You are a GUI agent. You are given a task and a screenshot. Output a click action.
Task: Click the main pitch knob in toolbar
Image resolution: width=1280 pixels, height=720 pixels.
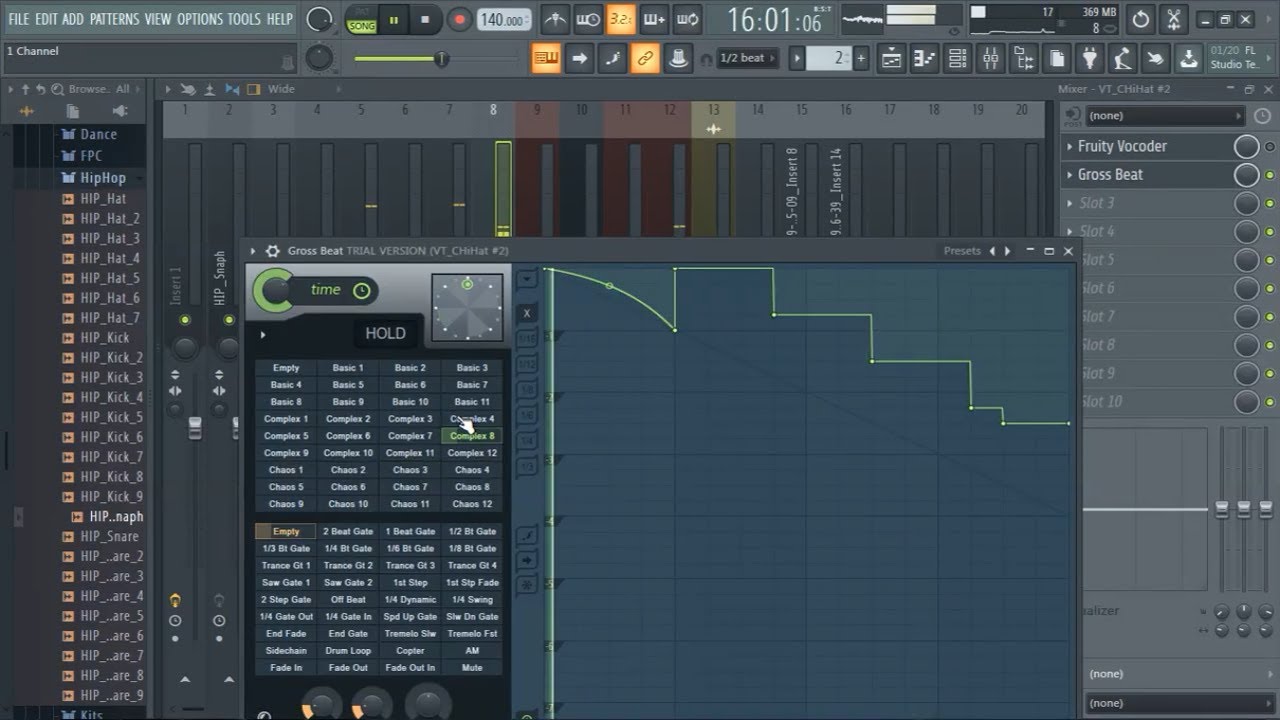tap(319, 58)
